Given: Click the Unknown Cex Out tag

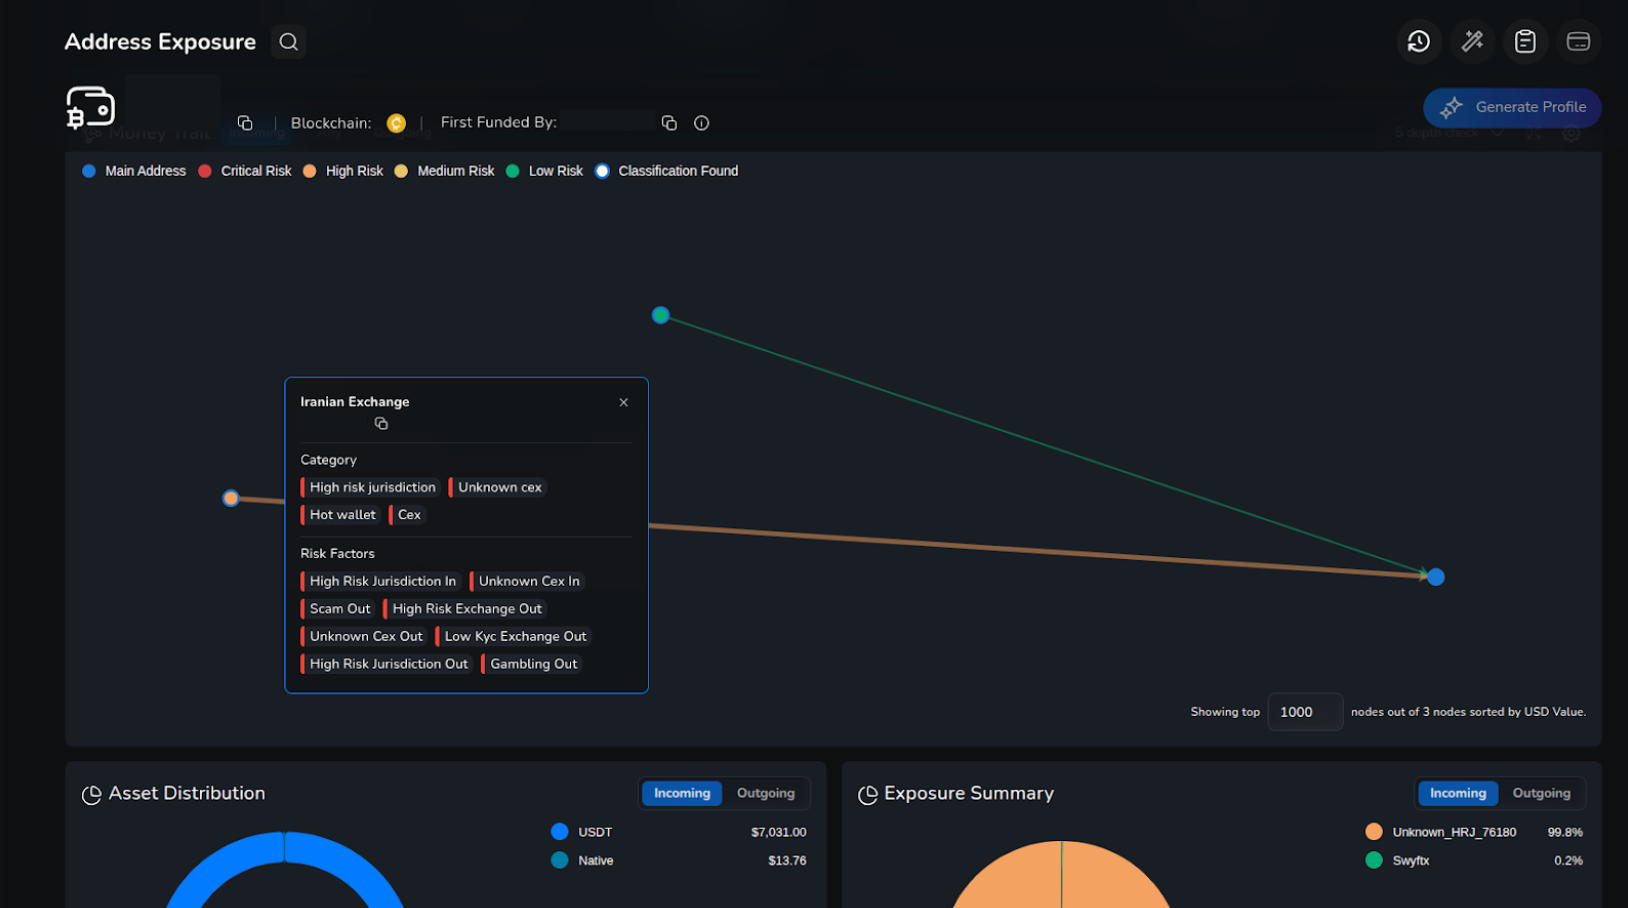Looking at the screenshot, I should click(364, 636).
